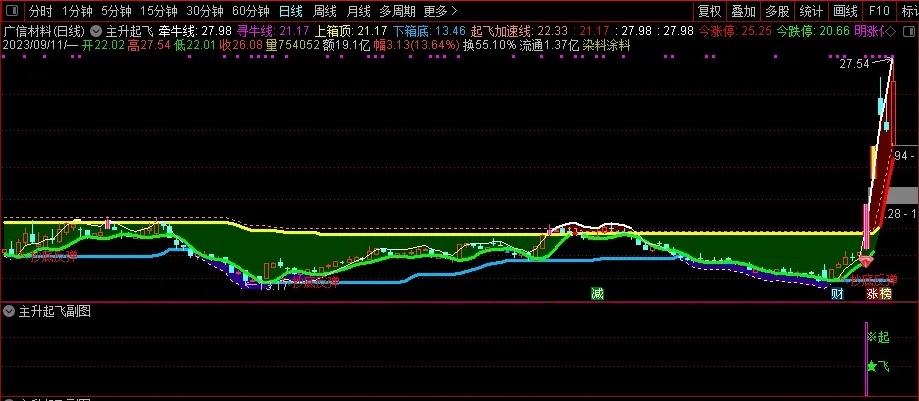
Task: Click the 标记 button at top-right
Action: 909,11
